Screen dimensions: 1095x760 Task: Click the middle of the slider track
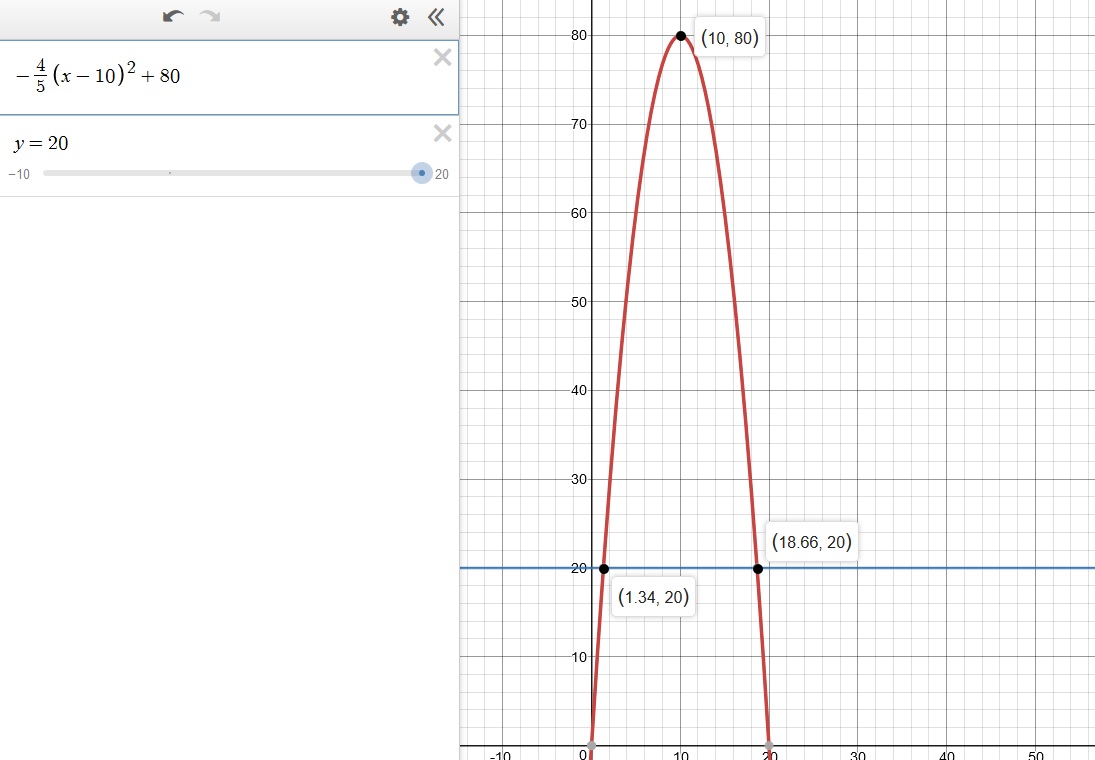pos(232,173)
